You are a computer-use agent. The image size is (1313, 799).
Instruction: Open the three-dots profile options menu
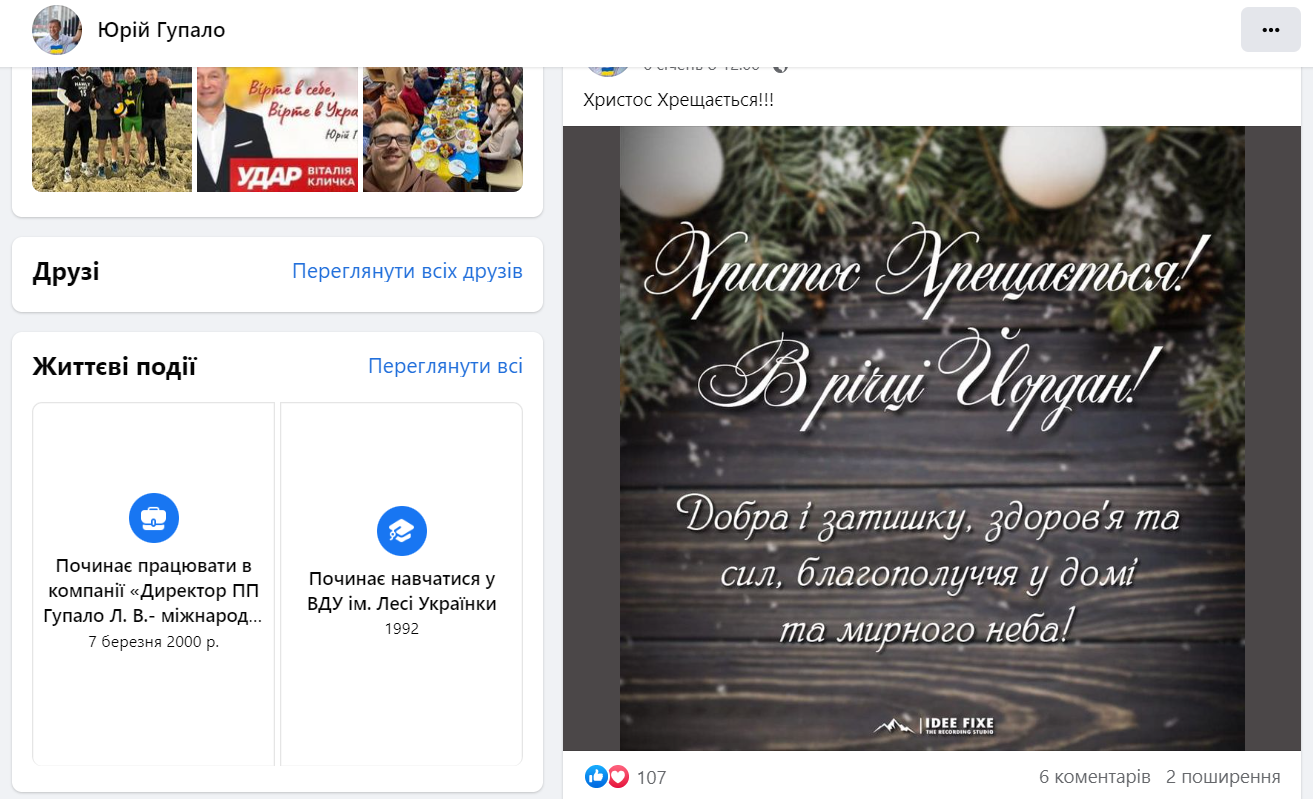[1270, 30]
